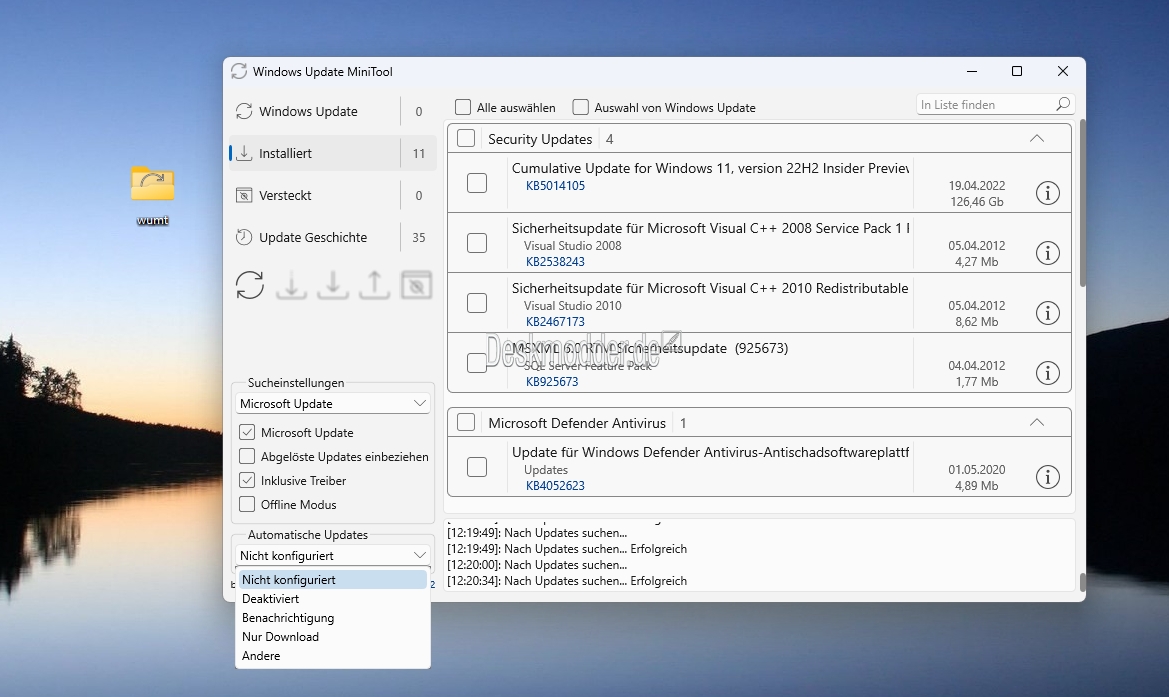This screenshot has height=697, width=1169.
Task: Open the KB4052623 link
Action: [555, 485]
